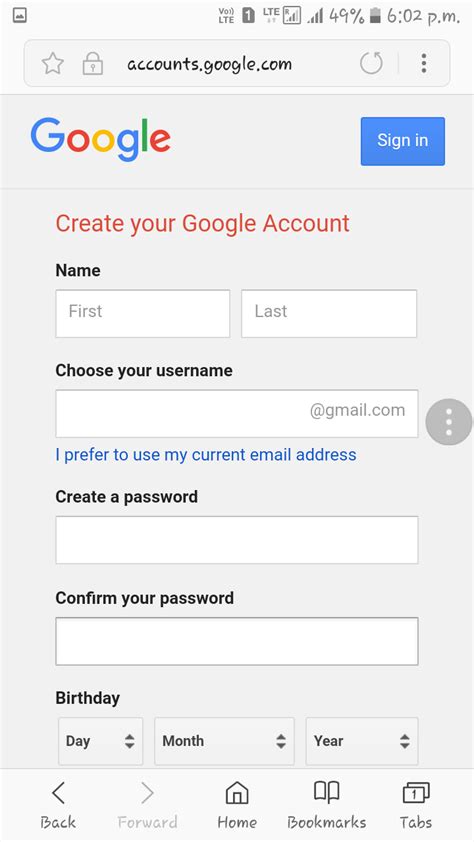The image size is (474, 842).
Task: Reload the page with refresh icon
Action: [x=371, y=63]
